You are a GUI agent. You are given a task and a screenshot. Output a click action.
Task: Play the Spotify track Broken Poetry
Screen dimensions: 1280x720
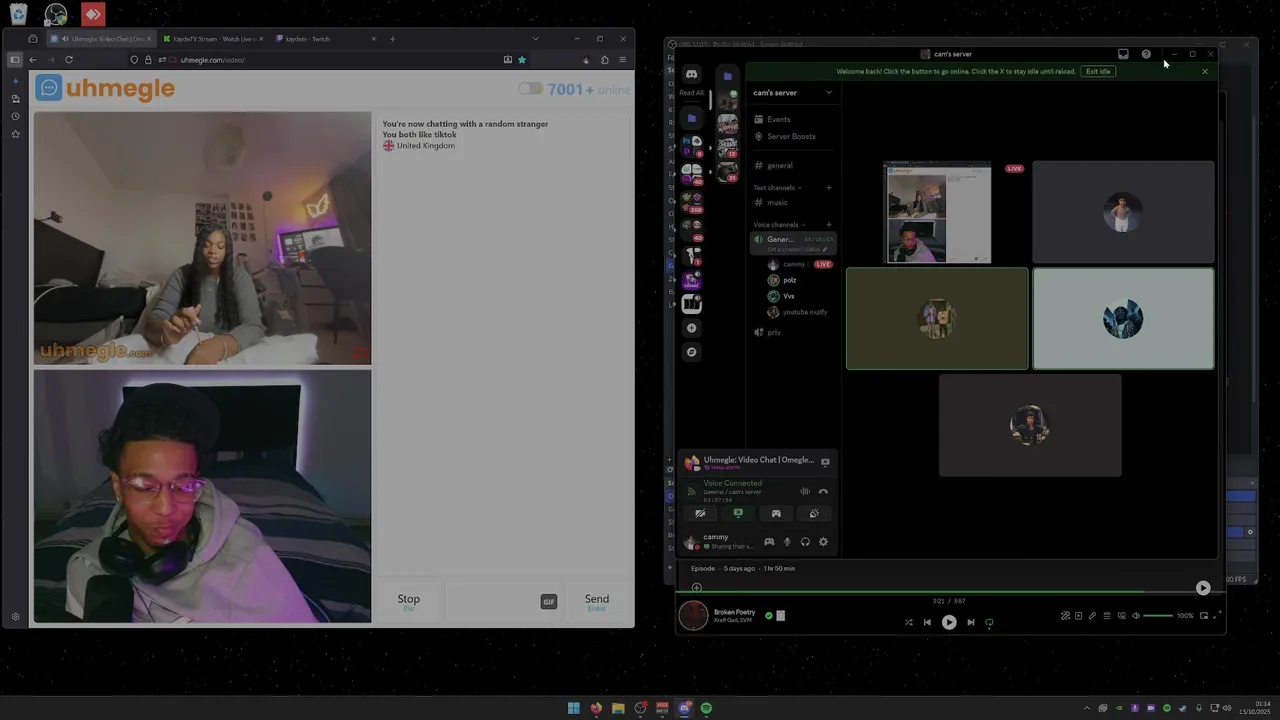click(949, 622)
